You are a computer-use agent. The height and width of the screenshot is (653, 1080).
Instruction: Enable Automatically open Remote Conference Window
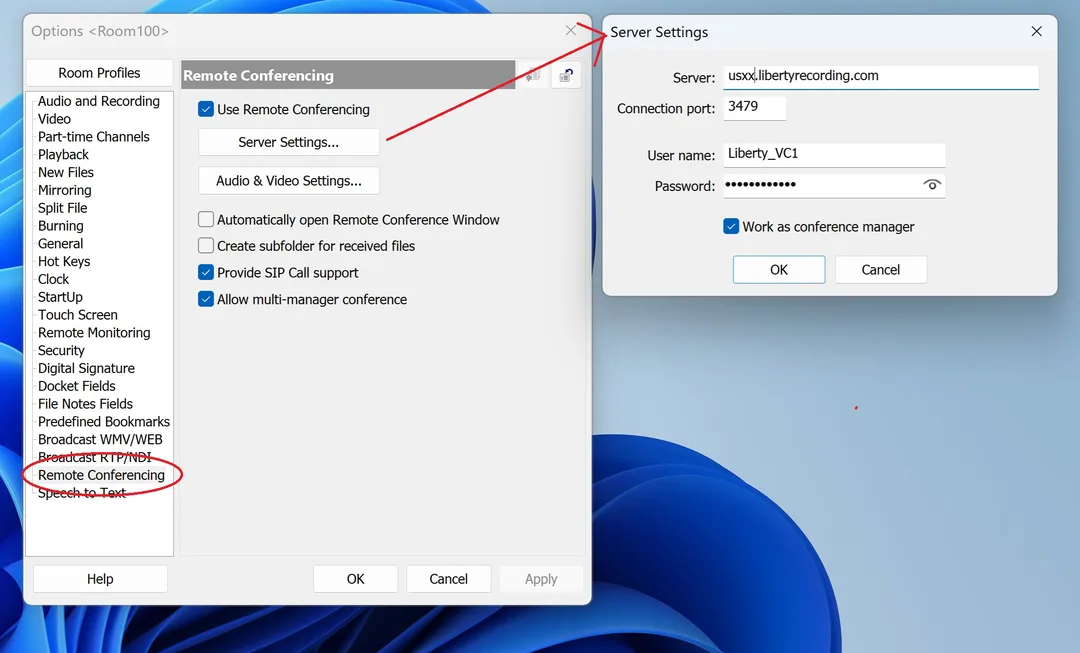(x=206, y=219)
